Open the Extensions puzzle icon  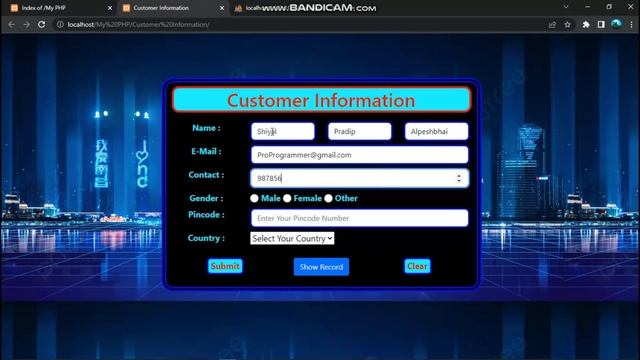tap(586, 24)
